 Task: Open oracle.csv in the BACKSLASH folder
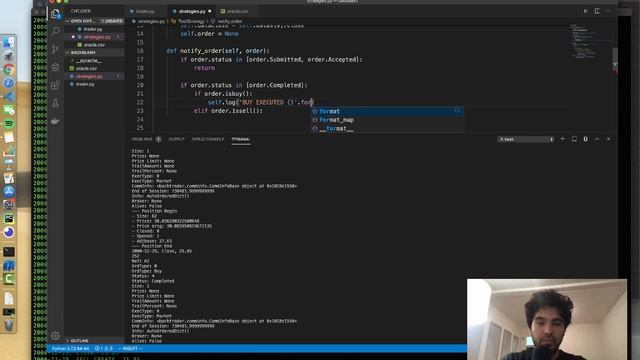[x=86, y=68]
